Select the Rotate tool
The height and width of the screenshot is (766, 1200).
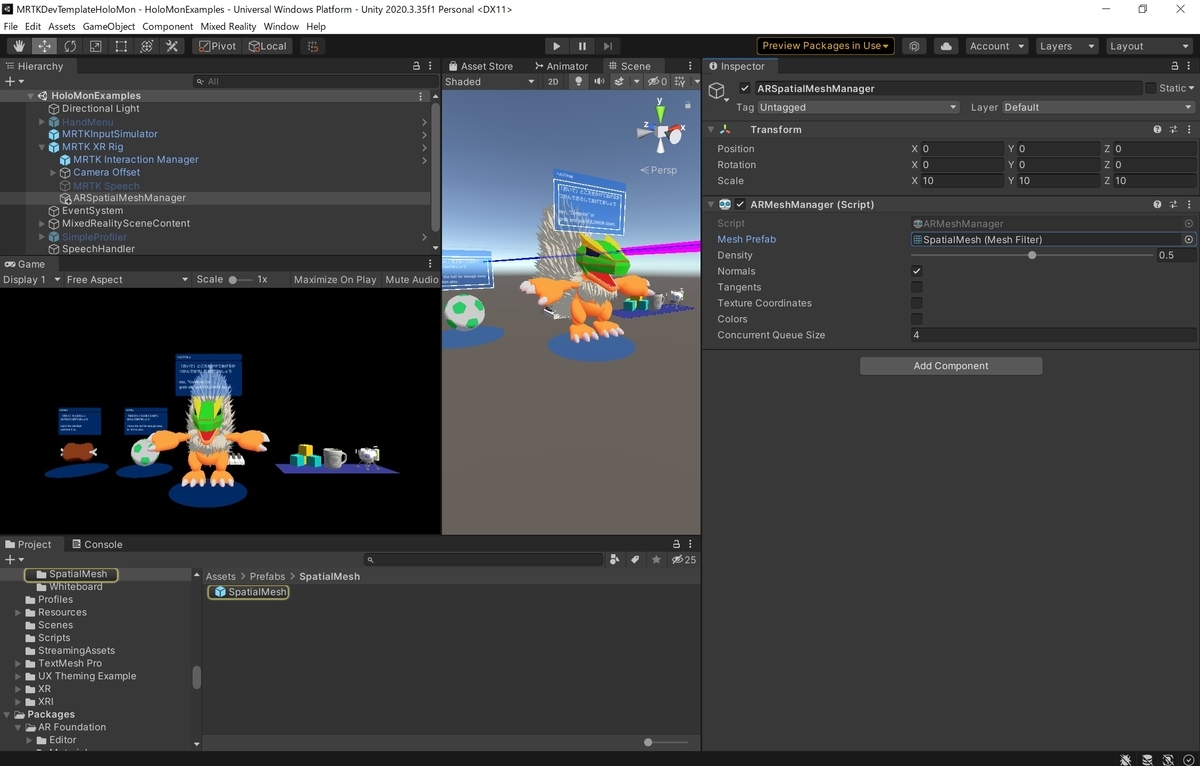[70, 46]
